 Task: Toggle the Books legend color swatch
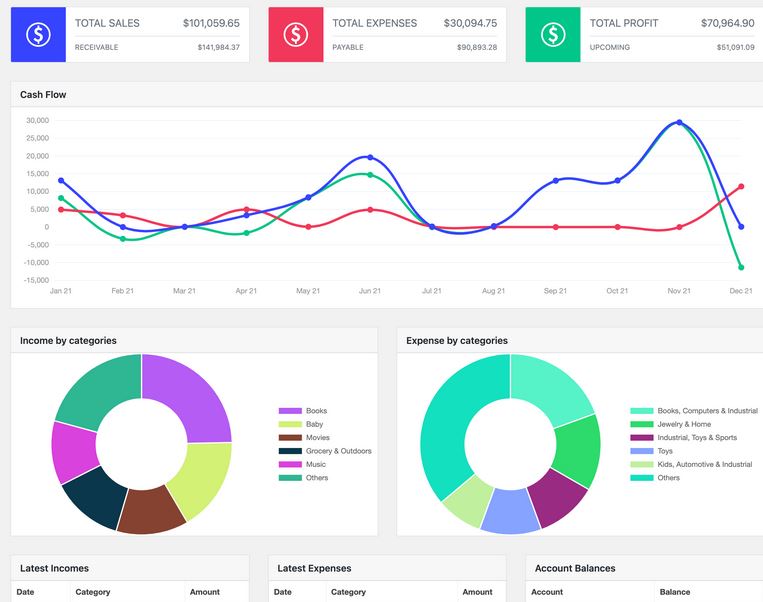tap(290, 411)
